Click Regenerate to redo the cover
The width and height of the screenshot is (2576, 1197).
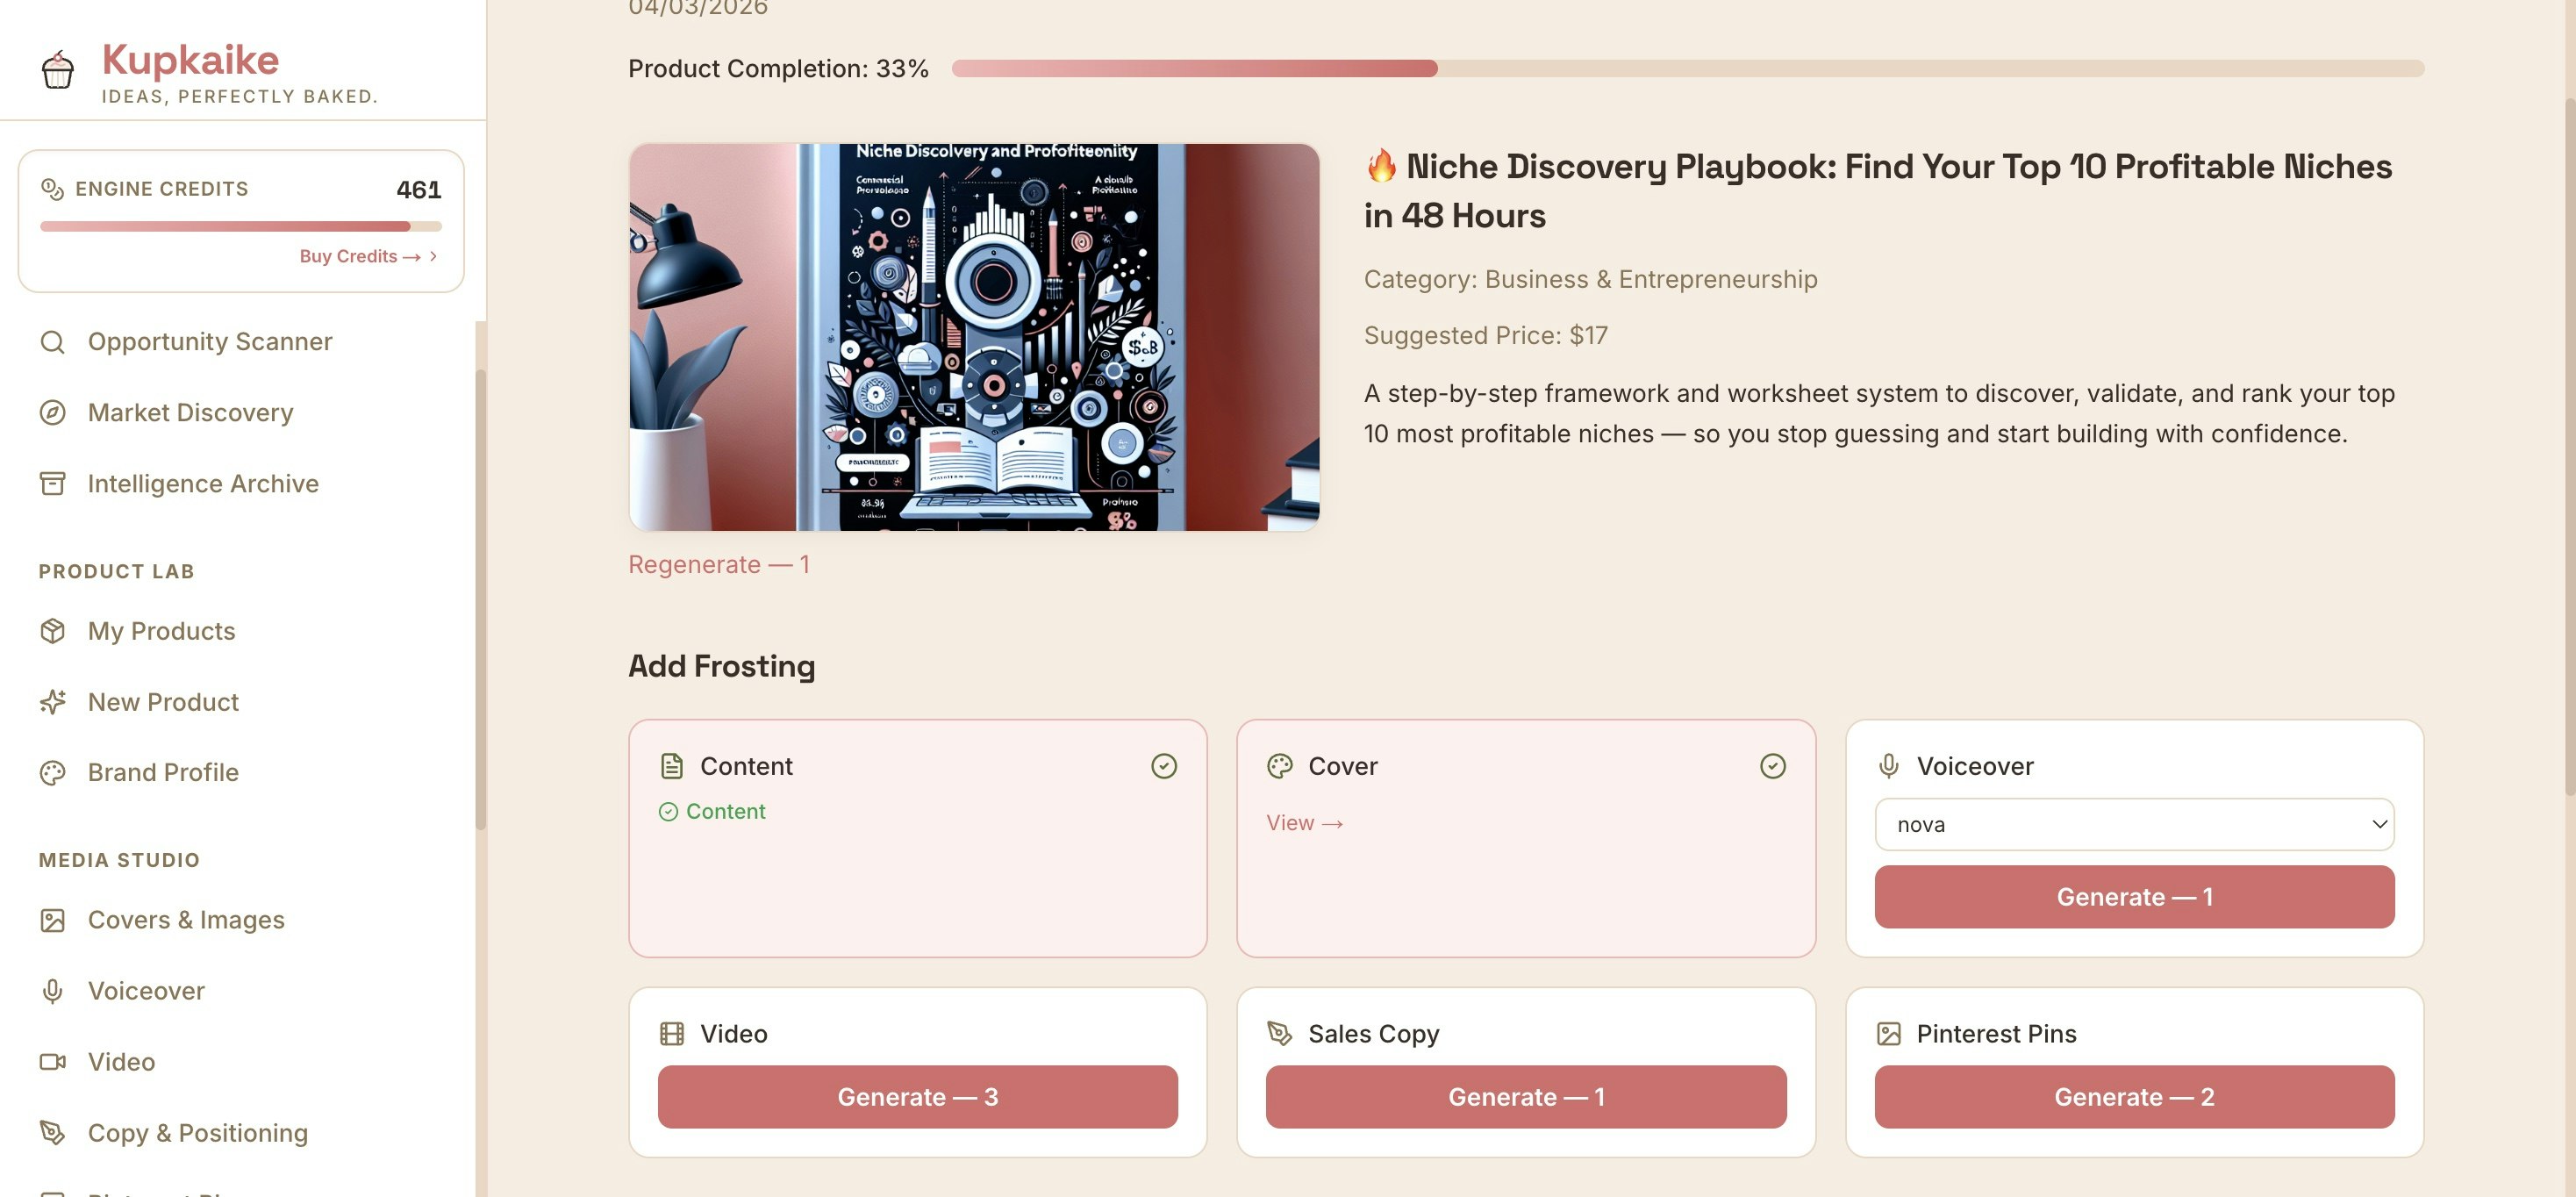click(718, 564)
